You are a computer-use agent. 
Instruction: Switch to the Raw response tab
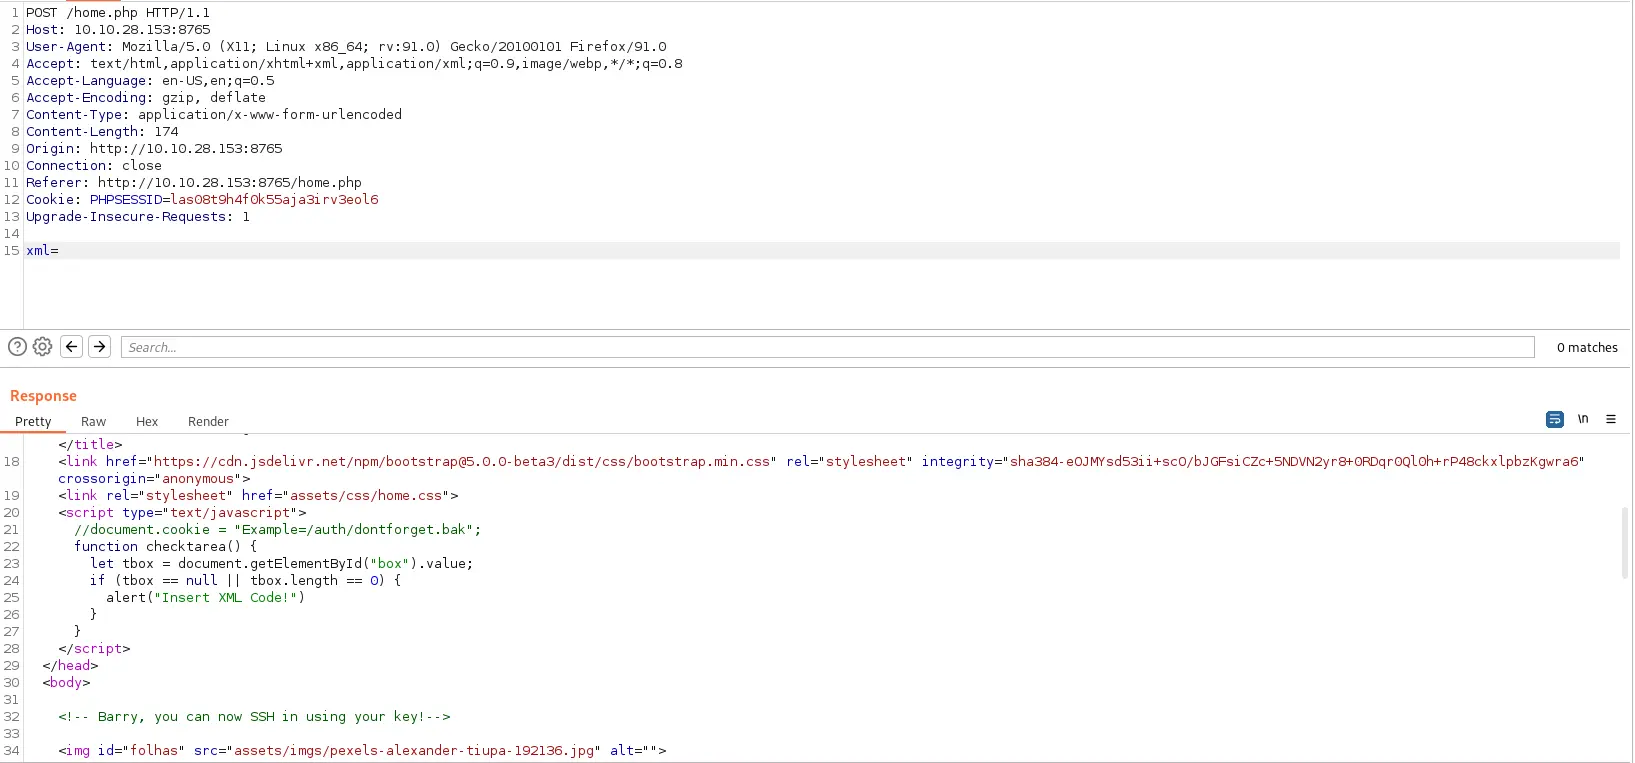pos(93,422)
